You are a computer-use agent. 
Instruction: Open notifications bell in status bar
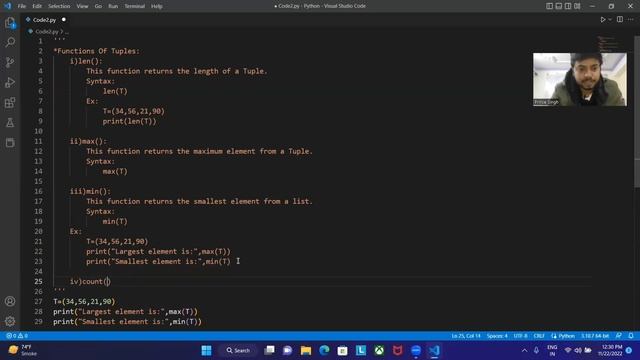pyautogui.click(x=631, y=336)
